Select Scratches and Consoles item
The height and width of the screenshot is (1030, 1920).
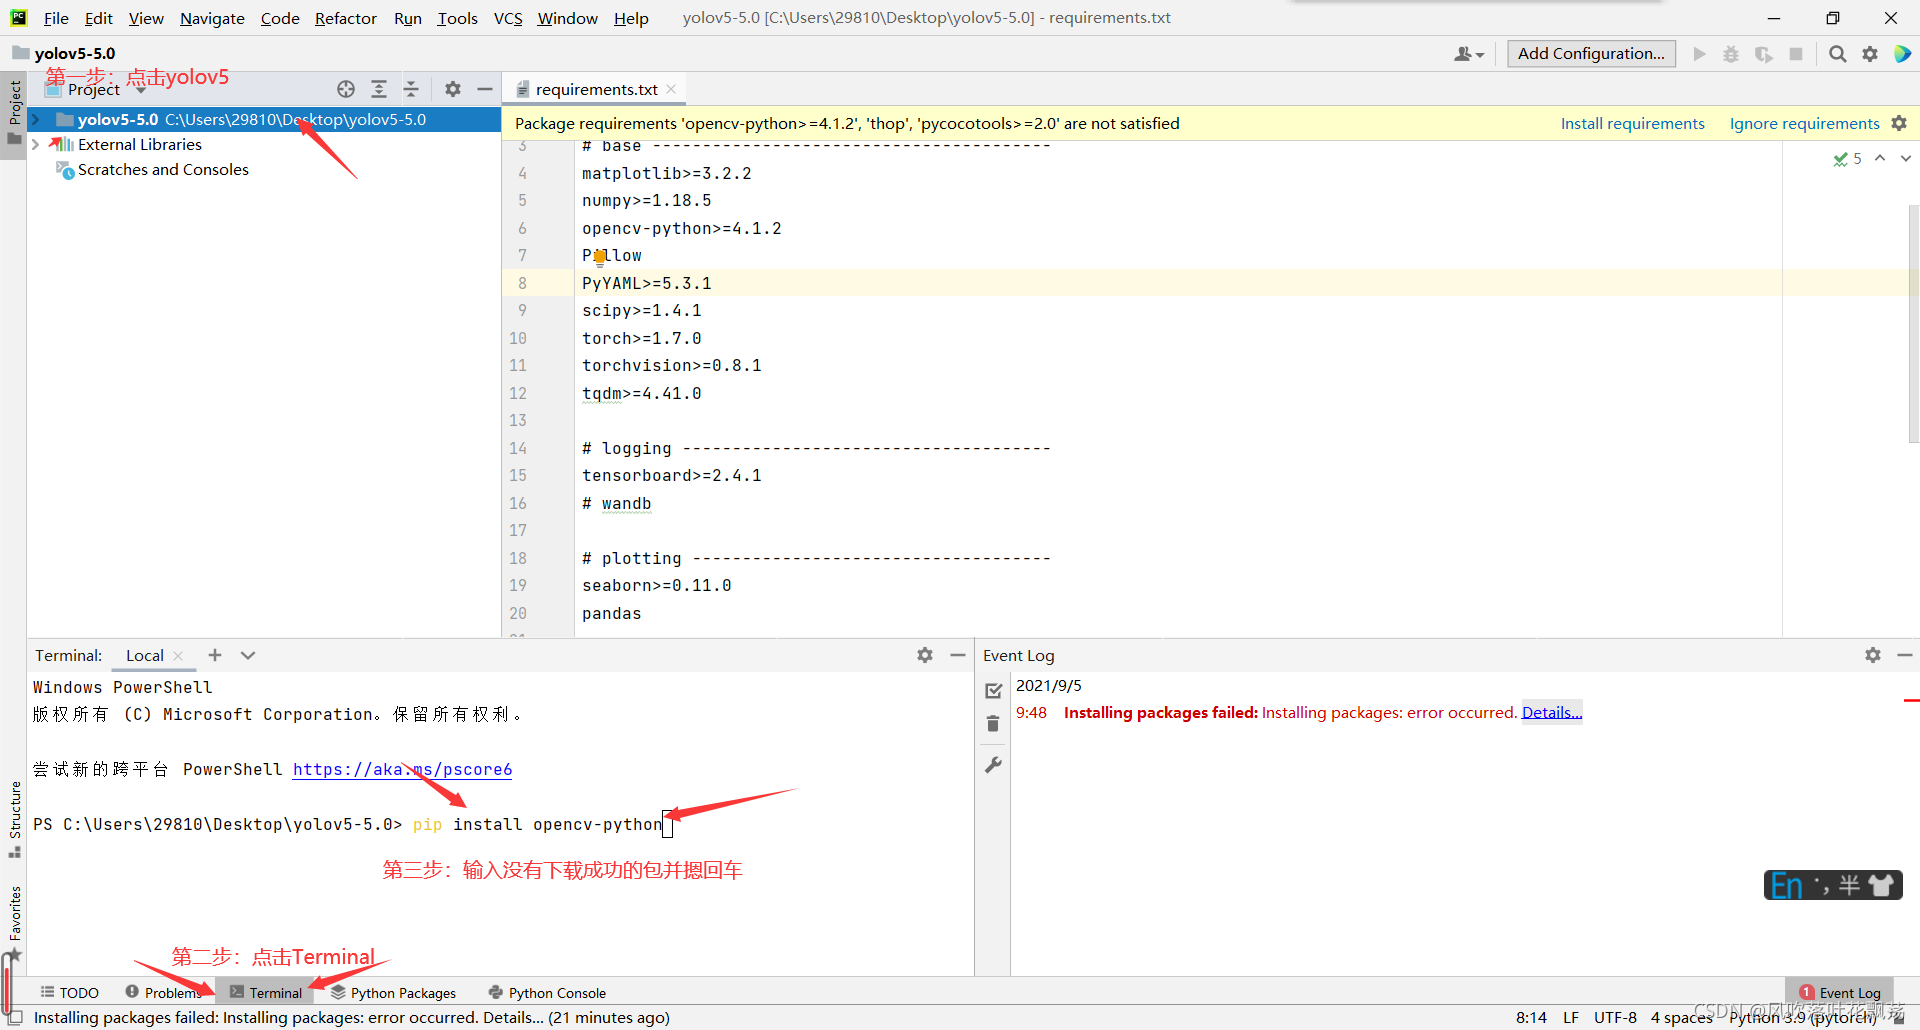point(163,170)
